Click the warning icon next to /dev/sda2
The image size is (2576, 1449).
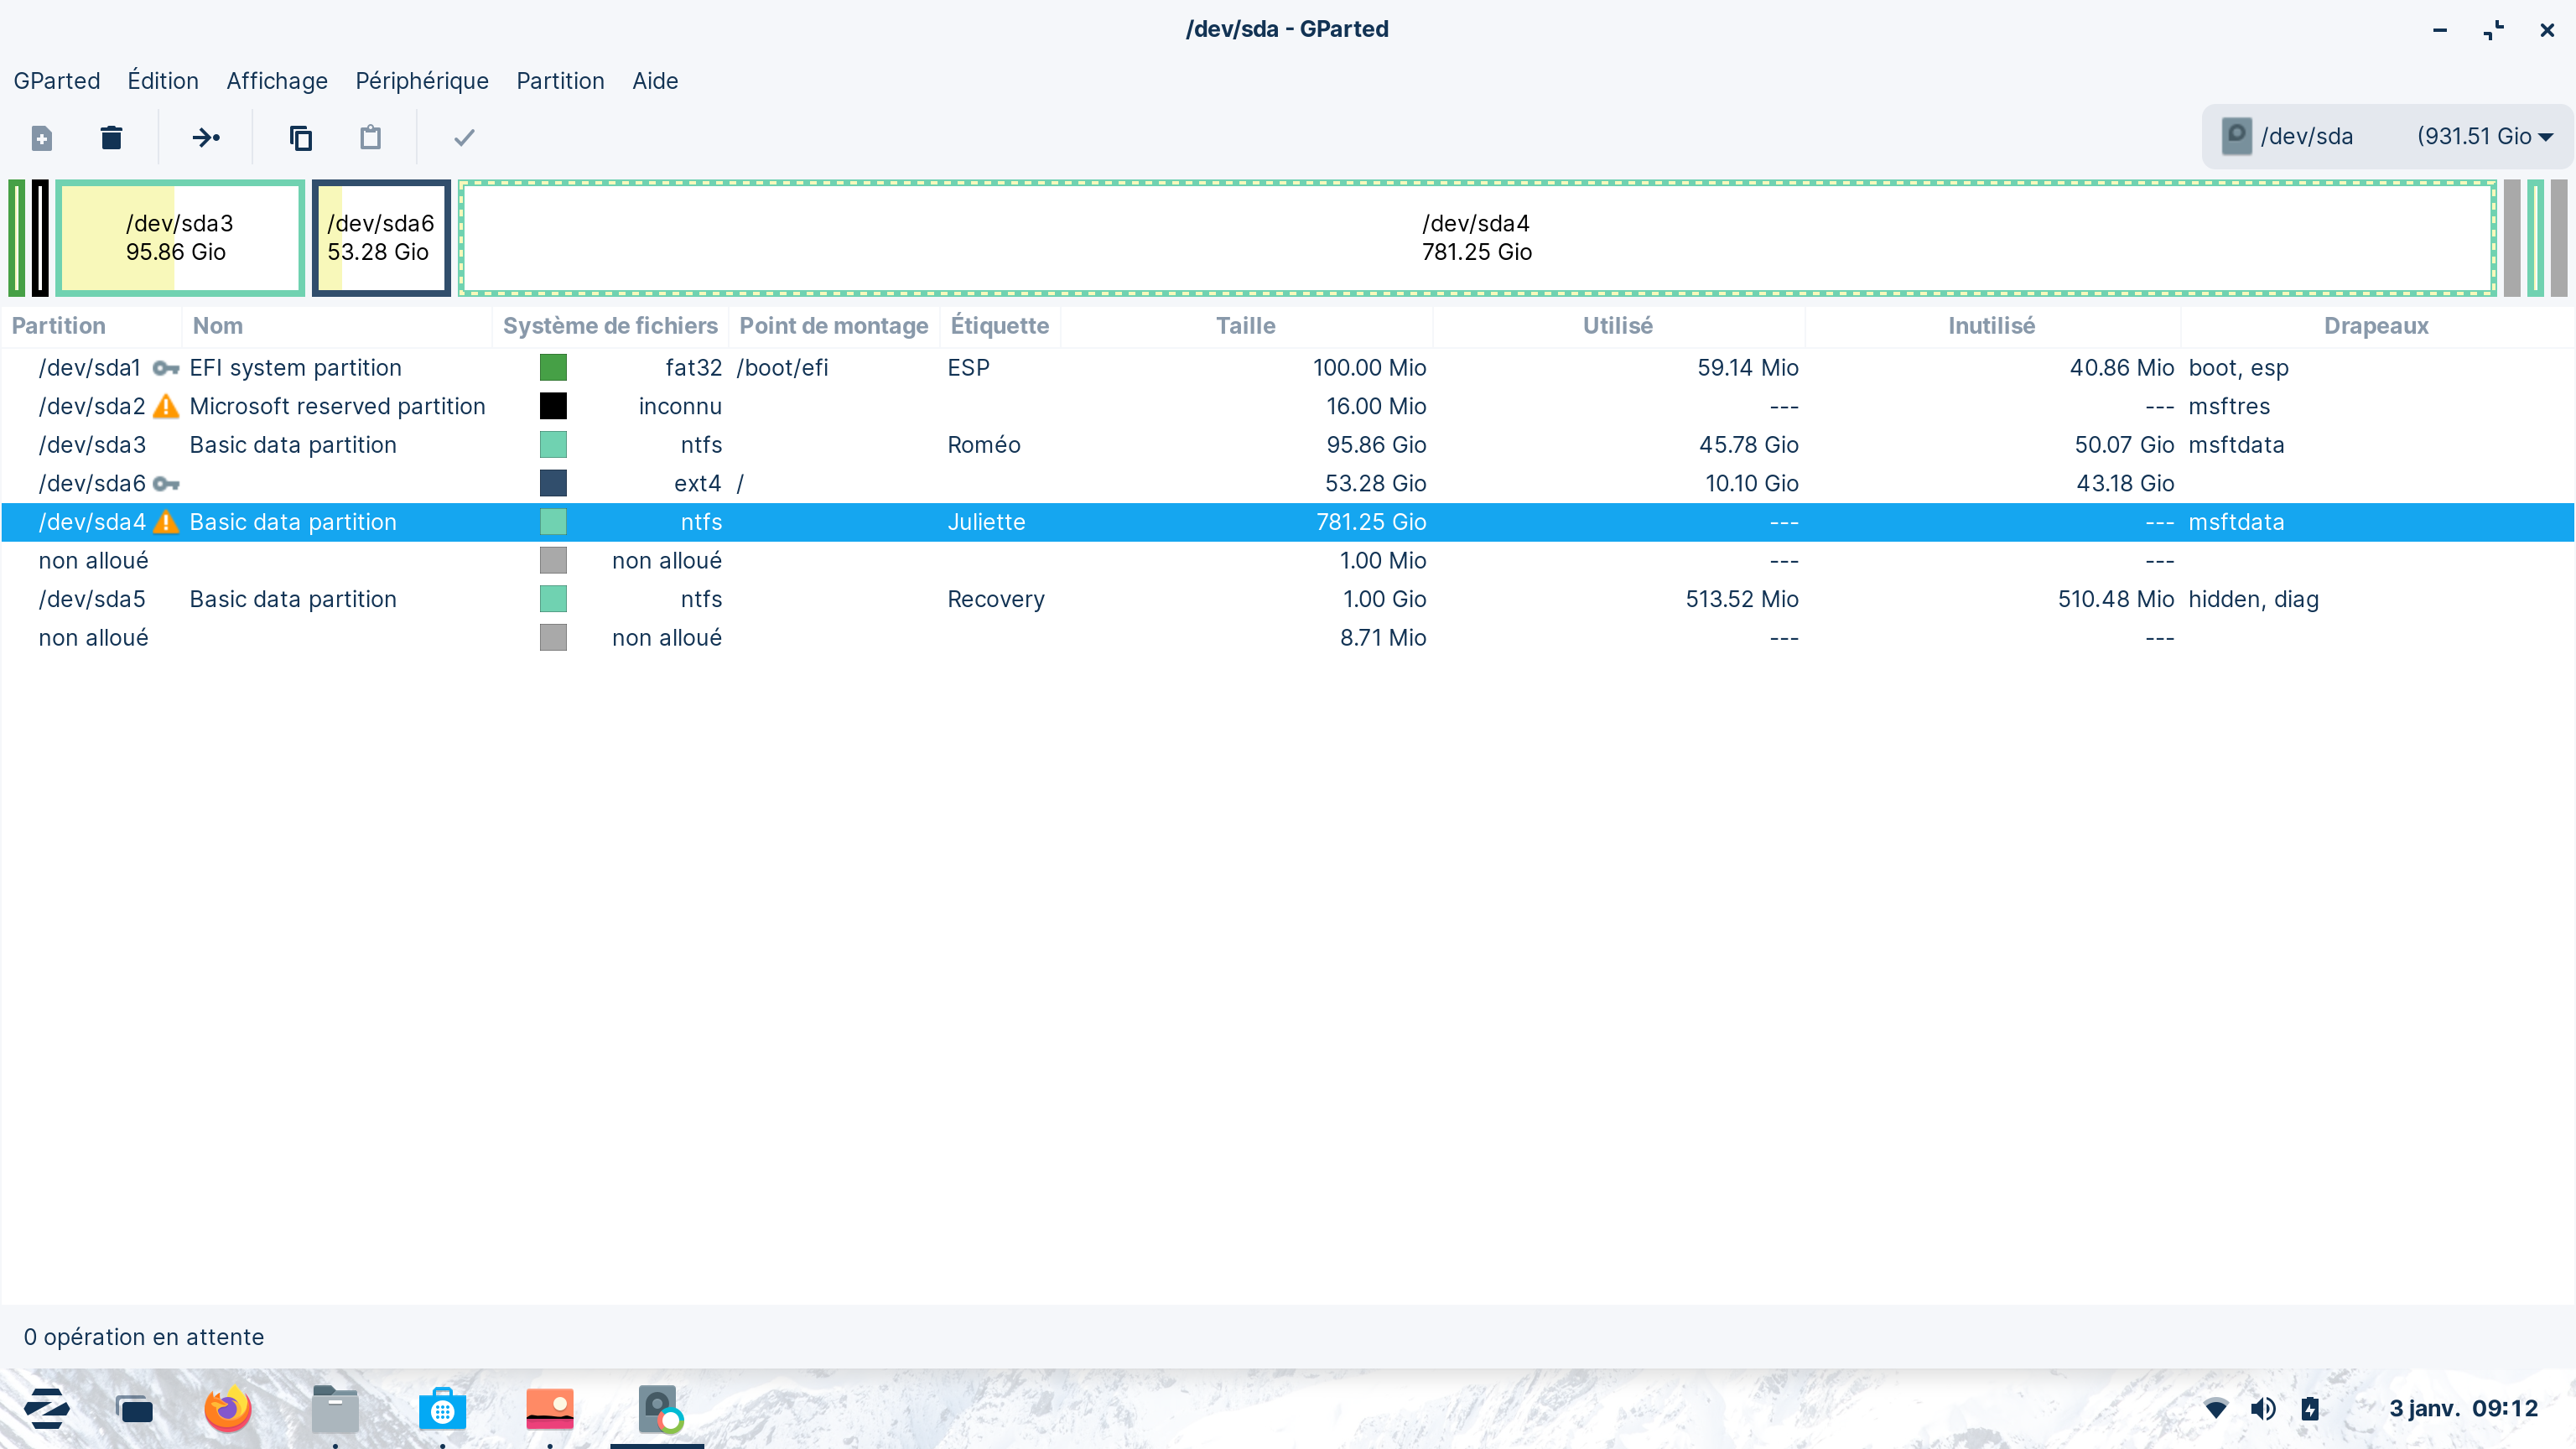point(166,407)
